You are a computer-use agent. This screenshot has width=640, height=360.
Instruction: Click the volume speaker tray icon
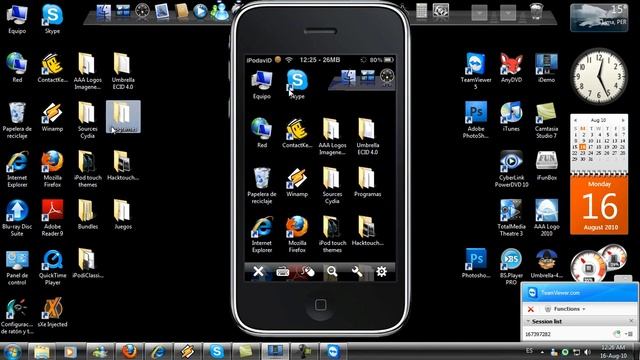(x=587, y=352)
